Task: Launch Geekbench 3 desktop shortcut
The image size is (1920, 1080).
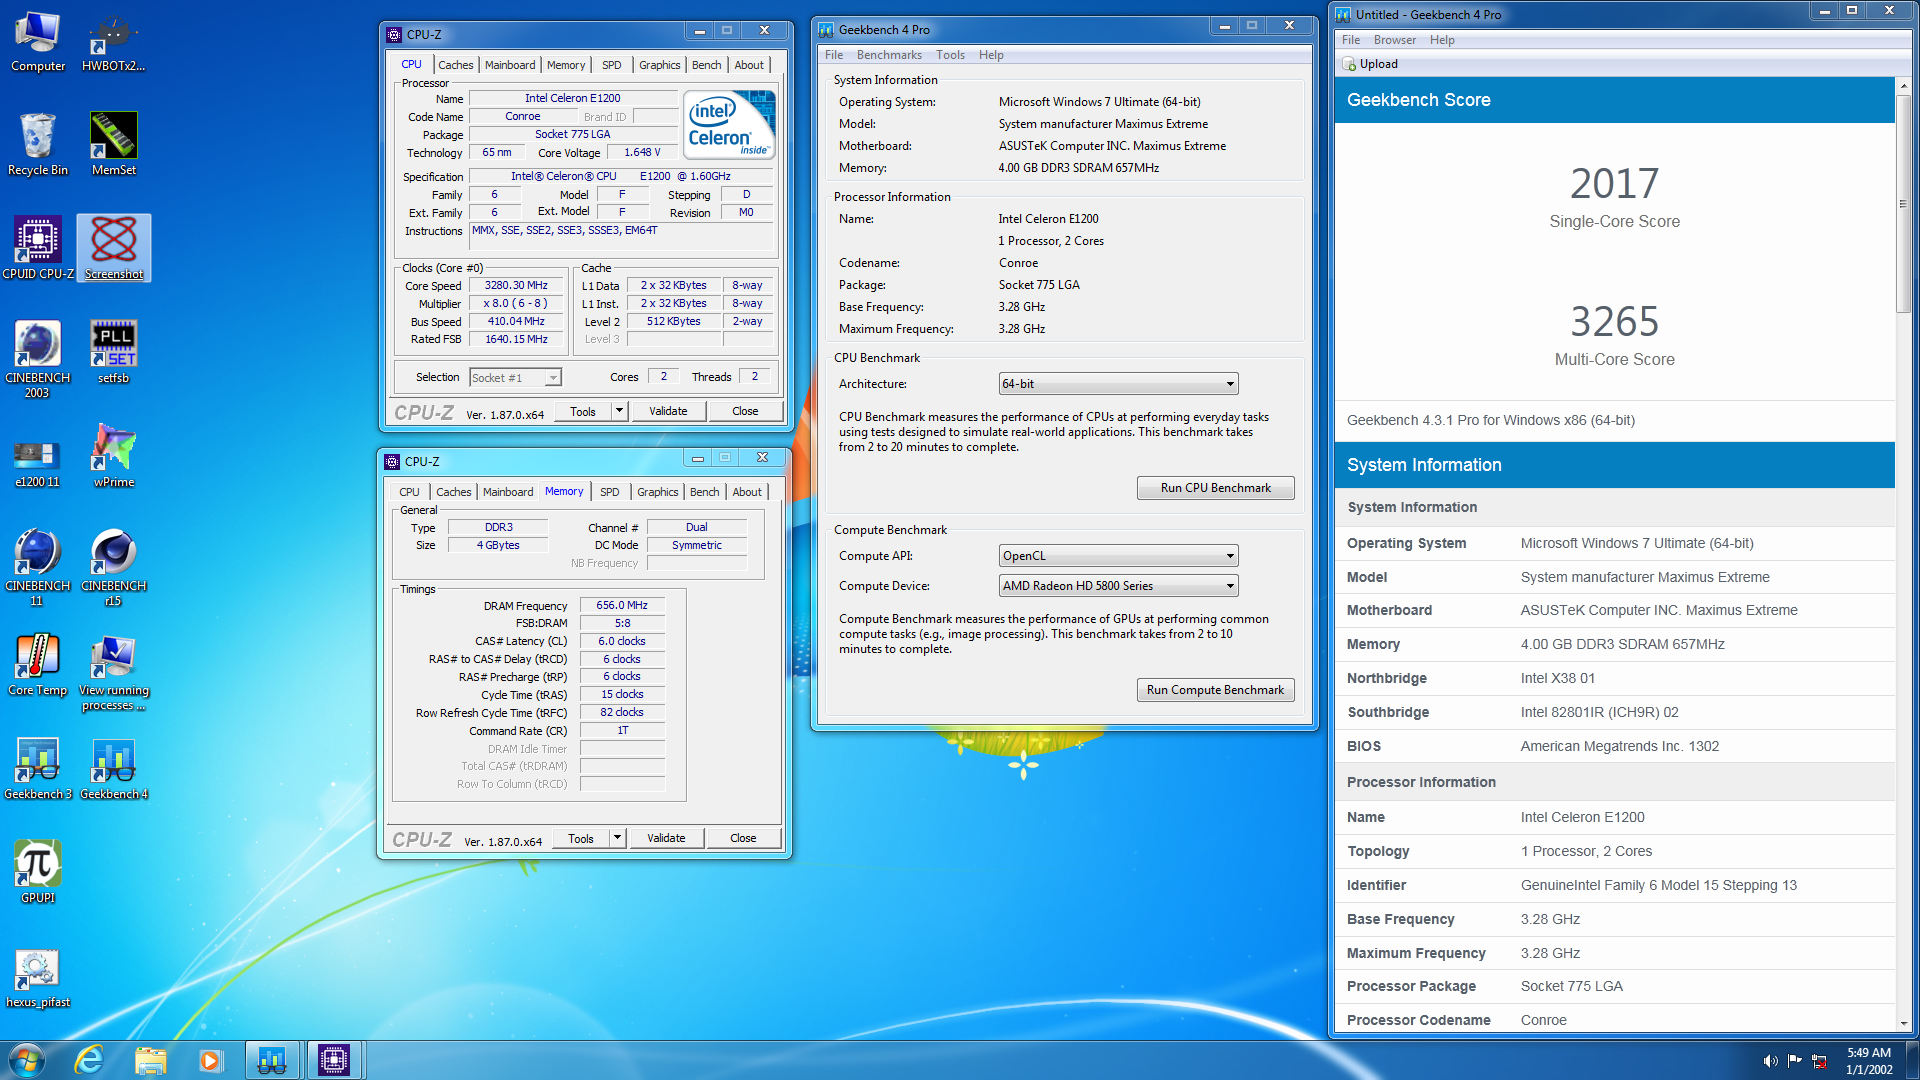Action: (38, 769)
